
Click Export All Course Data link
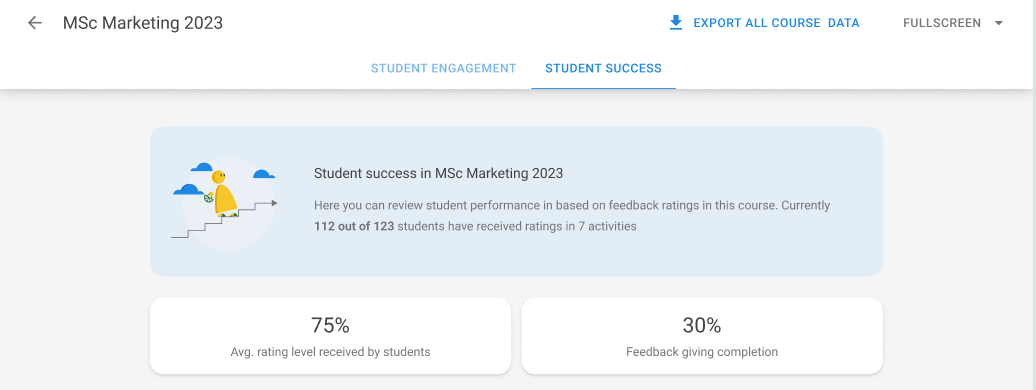click(x=776, y=23)
